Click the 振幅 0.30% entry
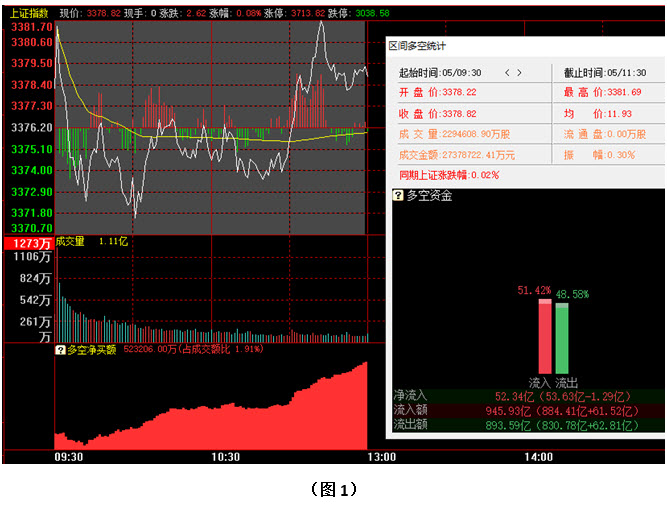This screenshot has width=667, height=507. coord(599,155)
